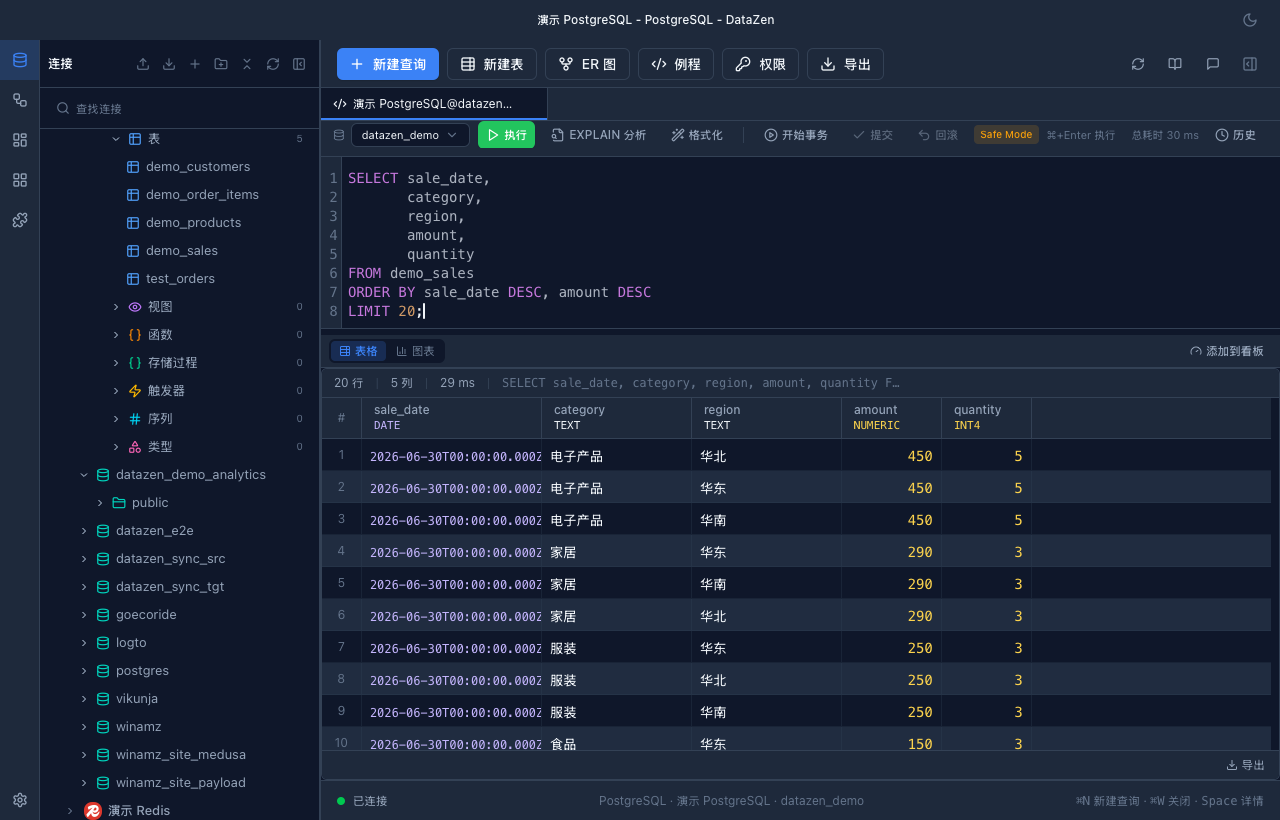Click the upload/export connections icon in the 连接 header
Viewport: 1280px width, 820px height.
pos(143,64)
